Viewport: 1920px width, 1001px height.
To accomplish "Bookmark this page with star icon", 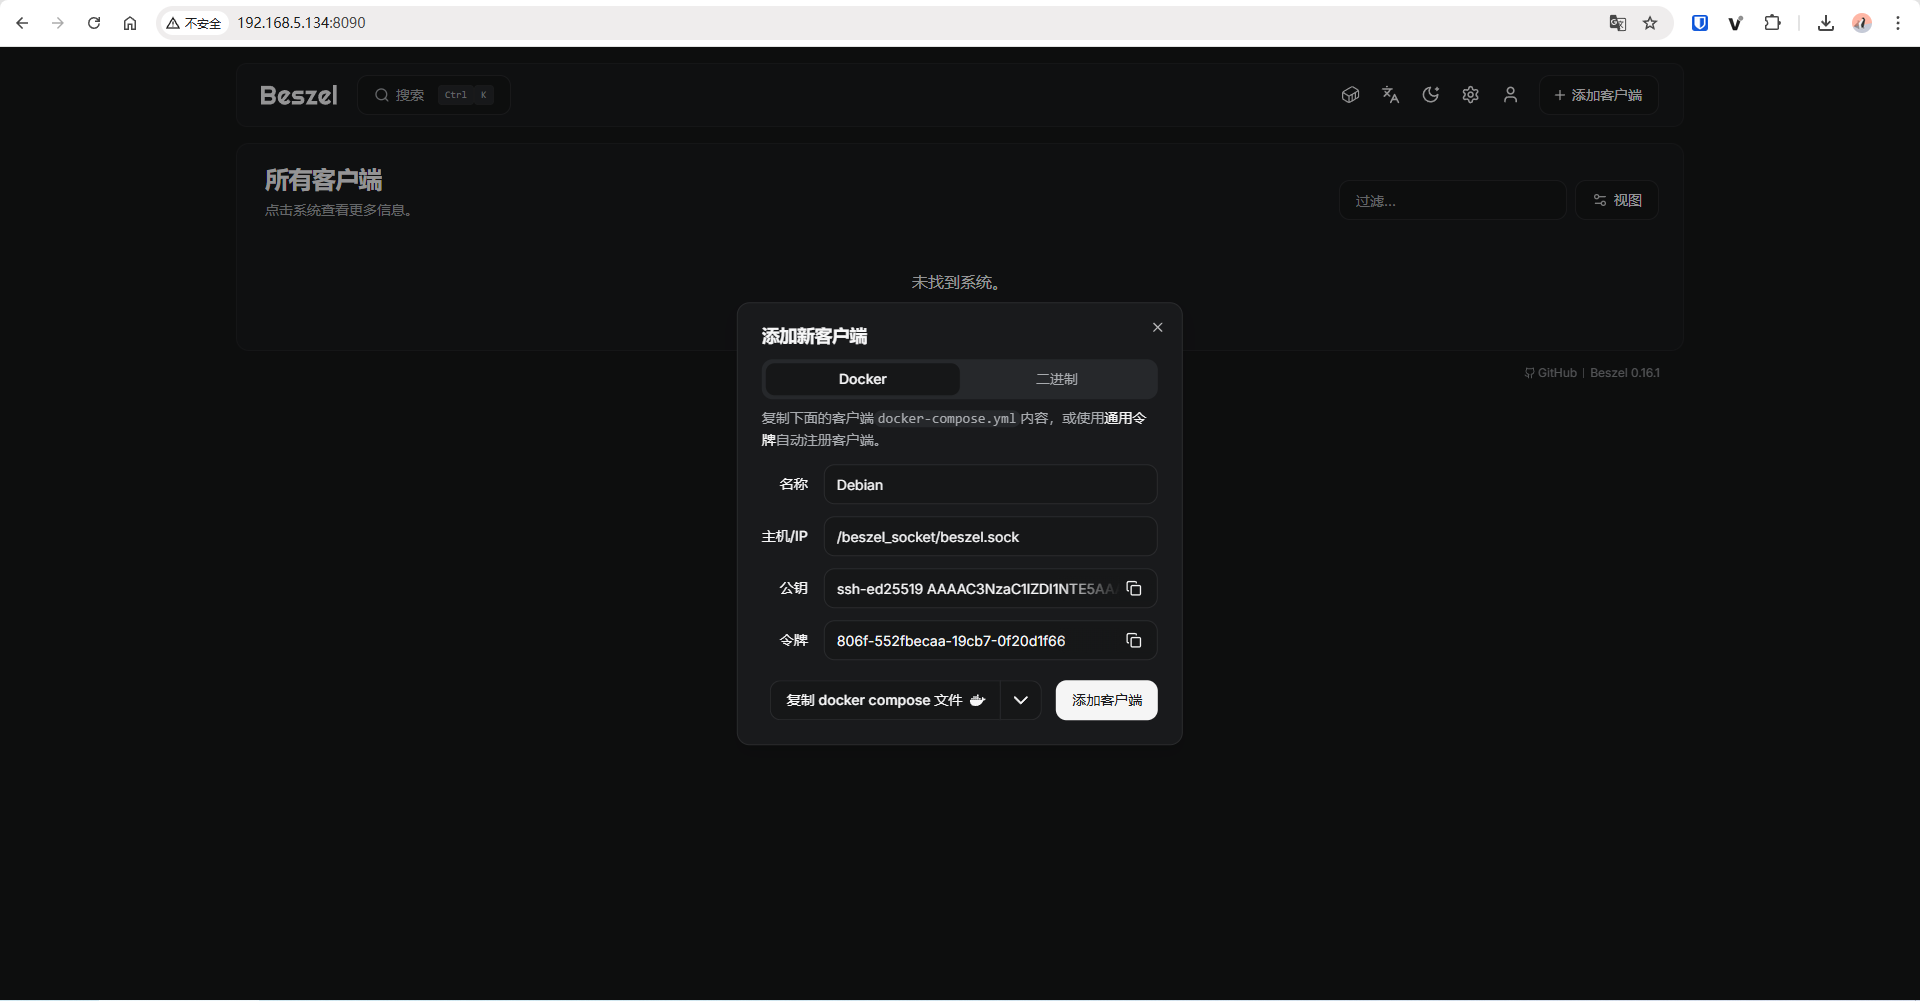I will (1650, 23).
